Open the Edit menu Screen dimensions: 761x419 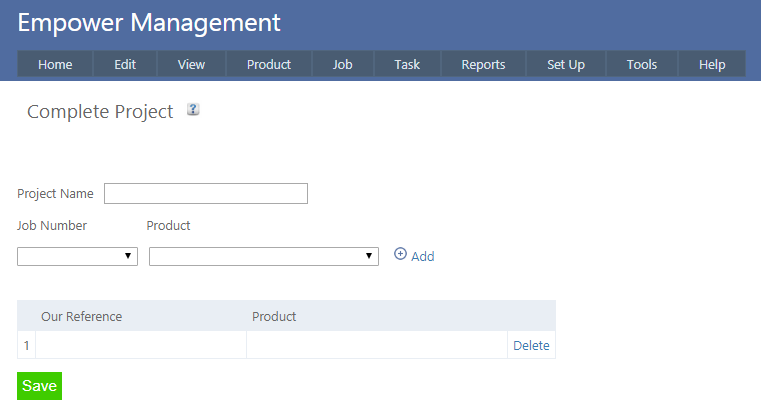click(x=125, y=64)
